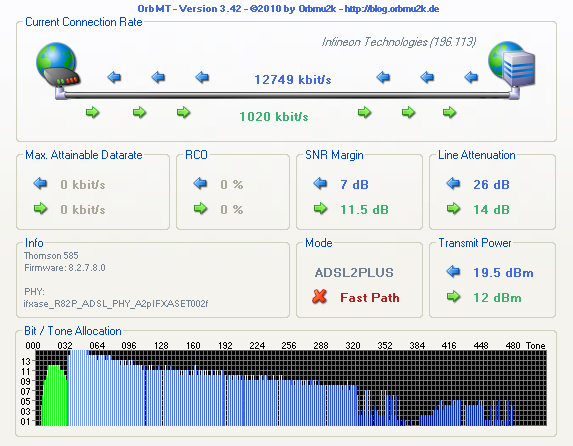Image resolution: width=573 pixels, height=446 pixels.
Task: Click green arrow in the RCO panel
Action: tap(201, 208)
